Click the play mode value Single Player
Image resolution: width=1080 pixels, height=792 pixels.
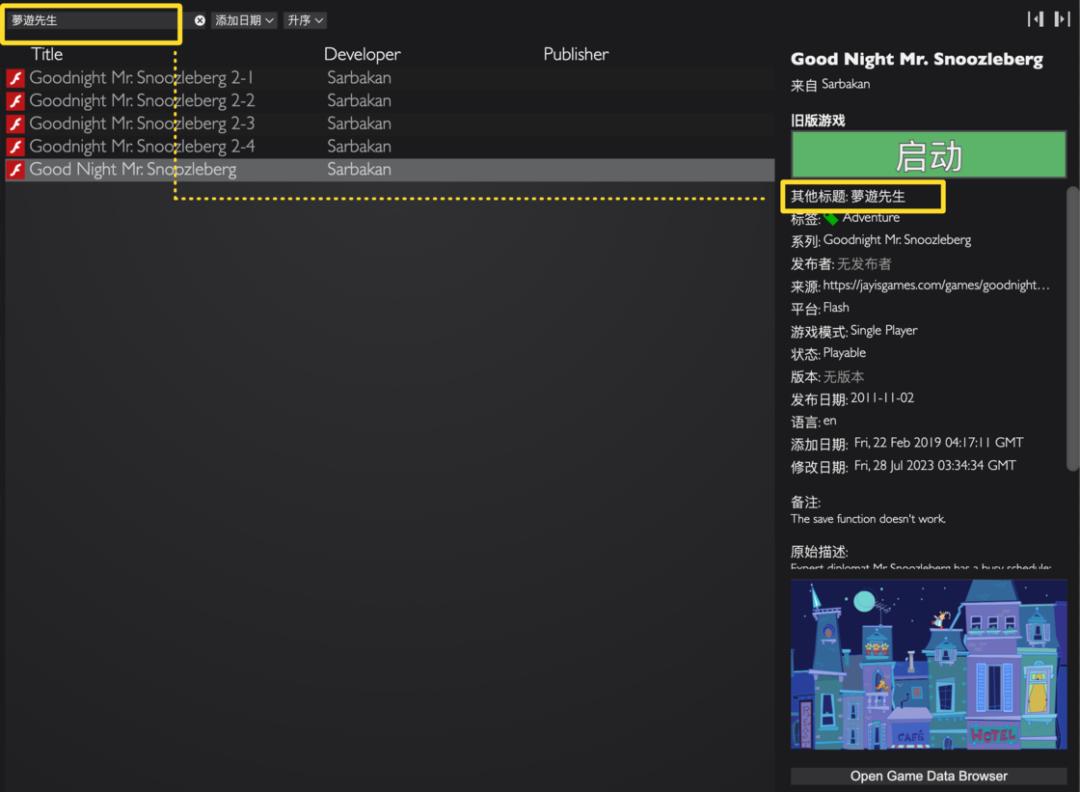[x=884, y=331]
